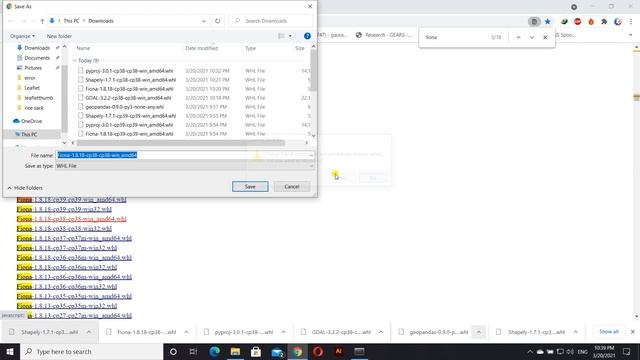Open Chrome extensions puzzle icon
This screenshot has width=640, height=360.
click(604, 21)
